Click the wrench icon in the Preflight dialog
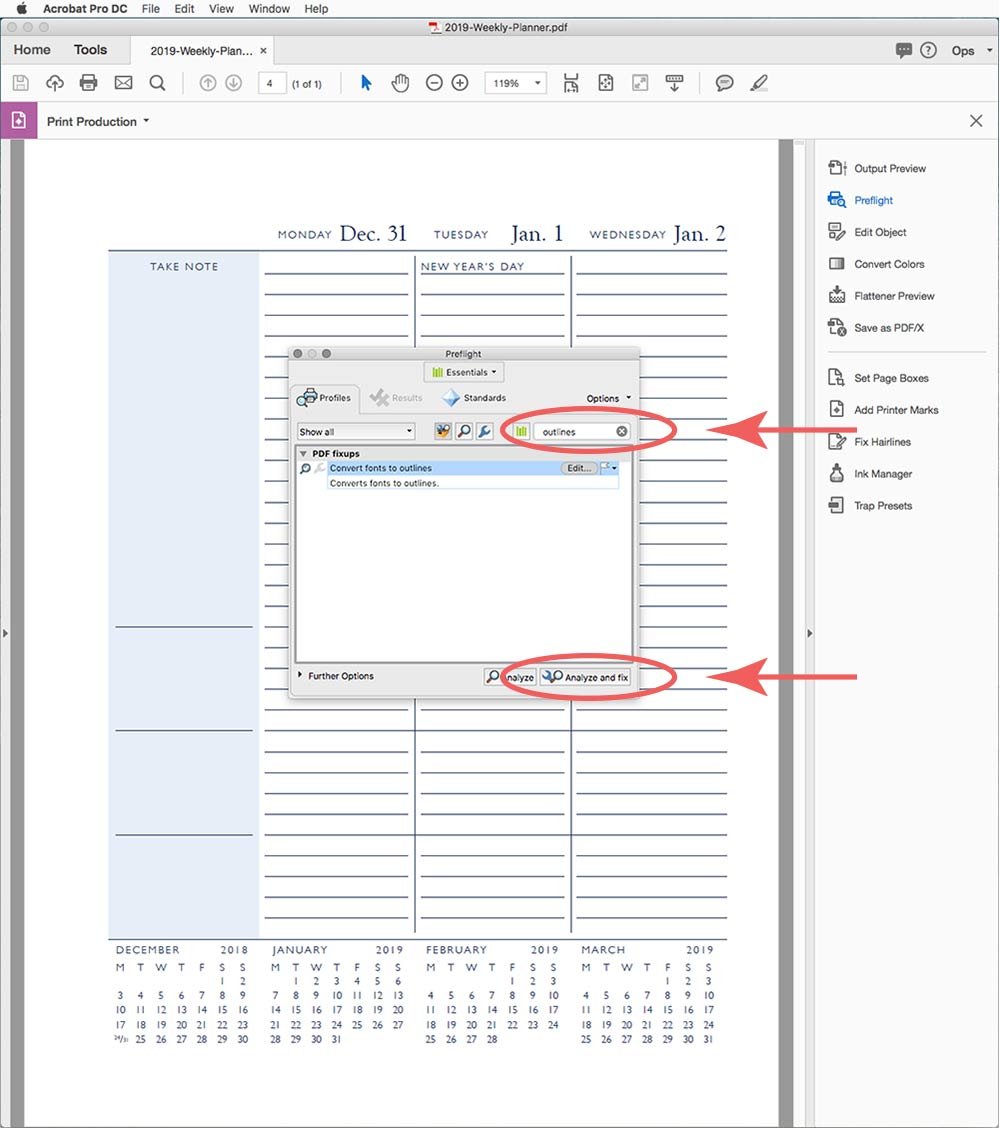 pyautogui.click(x=483, y=431)
